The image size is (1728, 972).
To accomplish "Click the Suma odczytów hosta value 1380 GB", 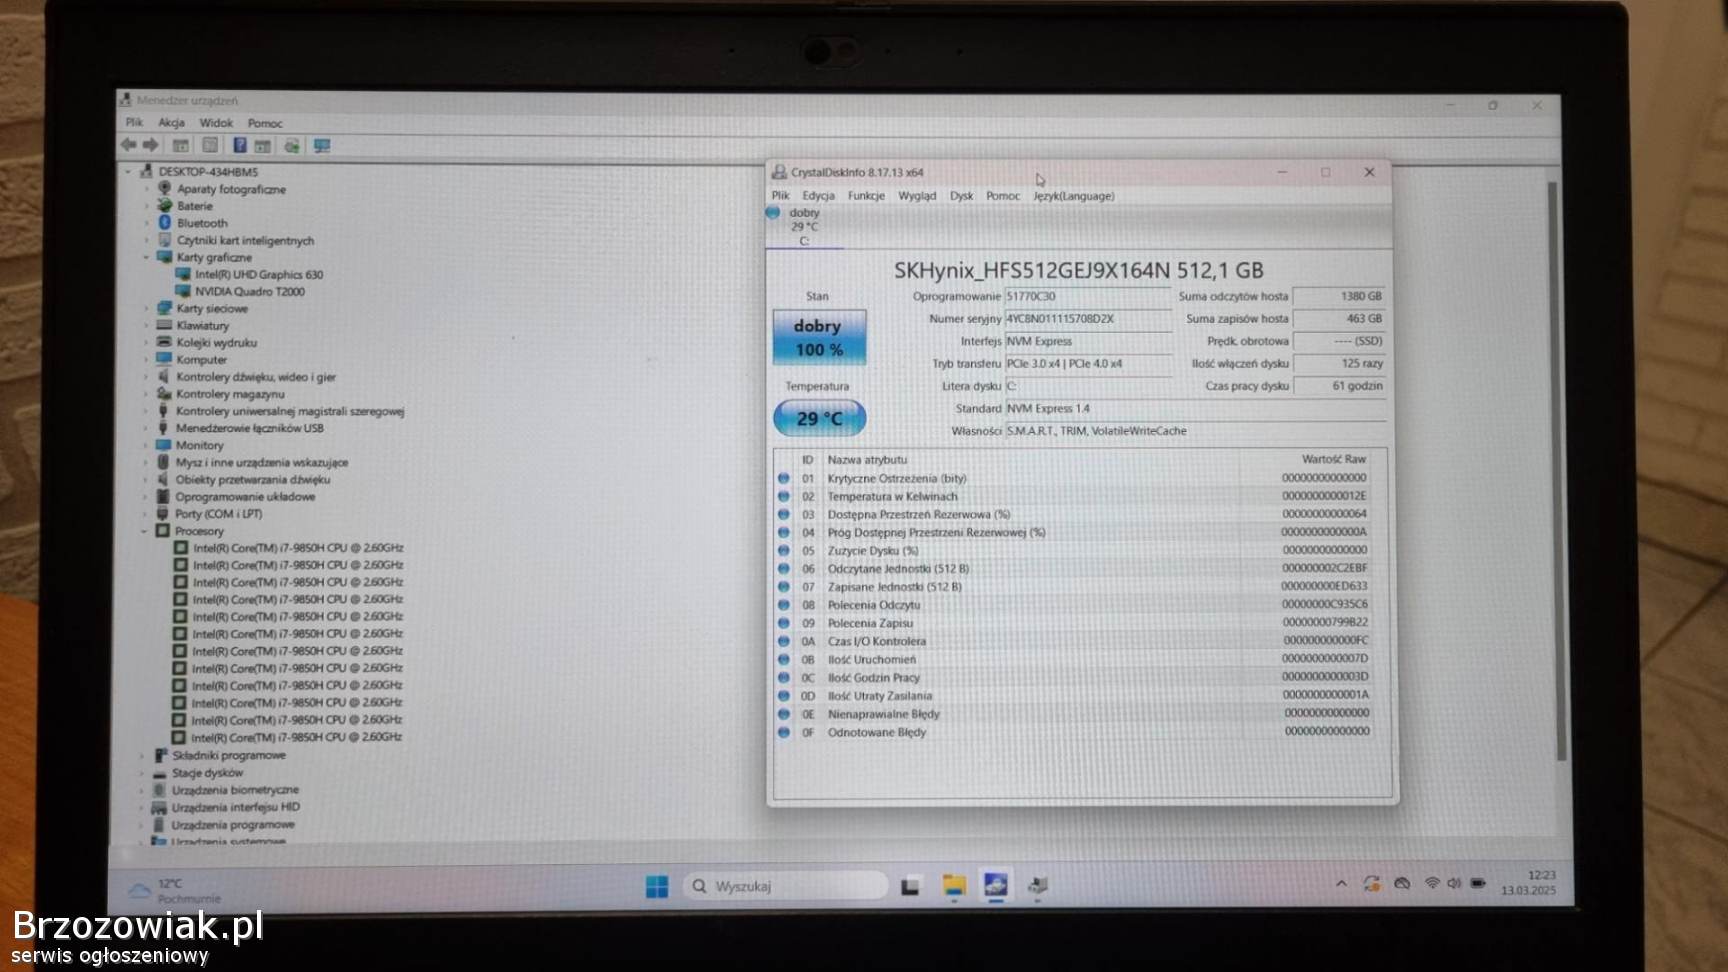I will tap(1339, 296).
